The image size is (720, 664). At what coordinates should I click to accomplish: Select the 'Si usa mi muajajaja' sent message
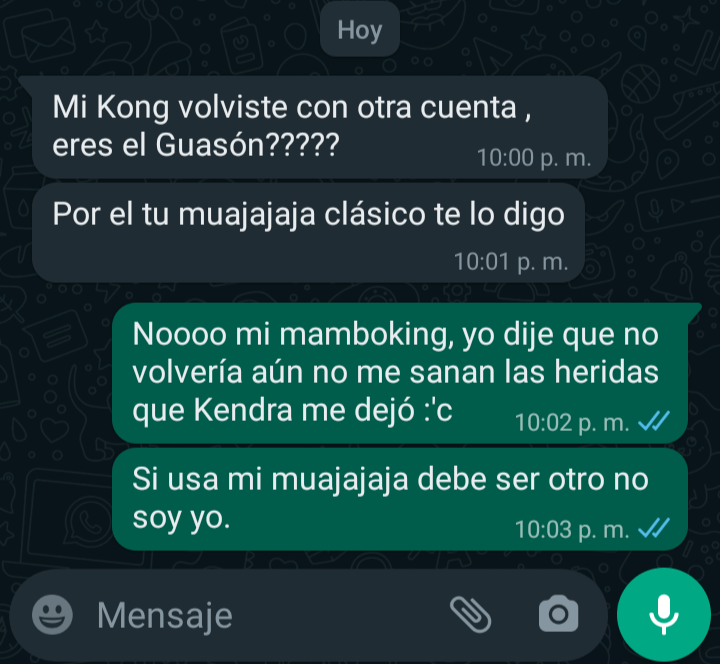(x=400, y=499)
